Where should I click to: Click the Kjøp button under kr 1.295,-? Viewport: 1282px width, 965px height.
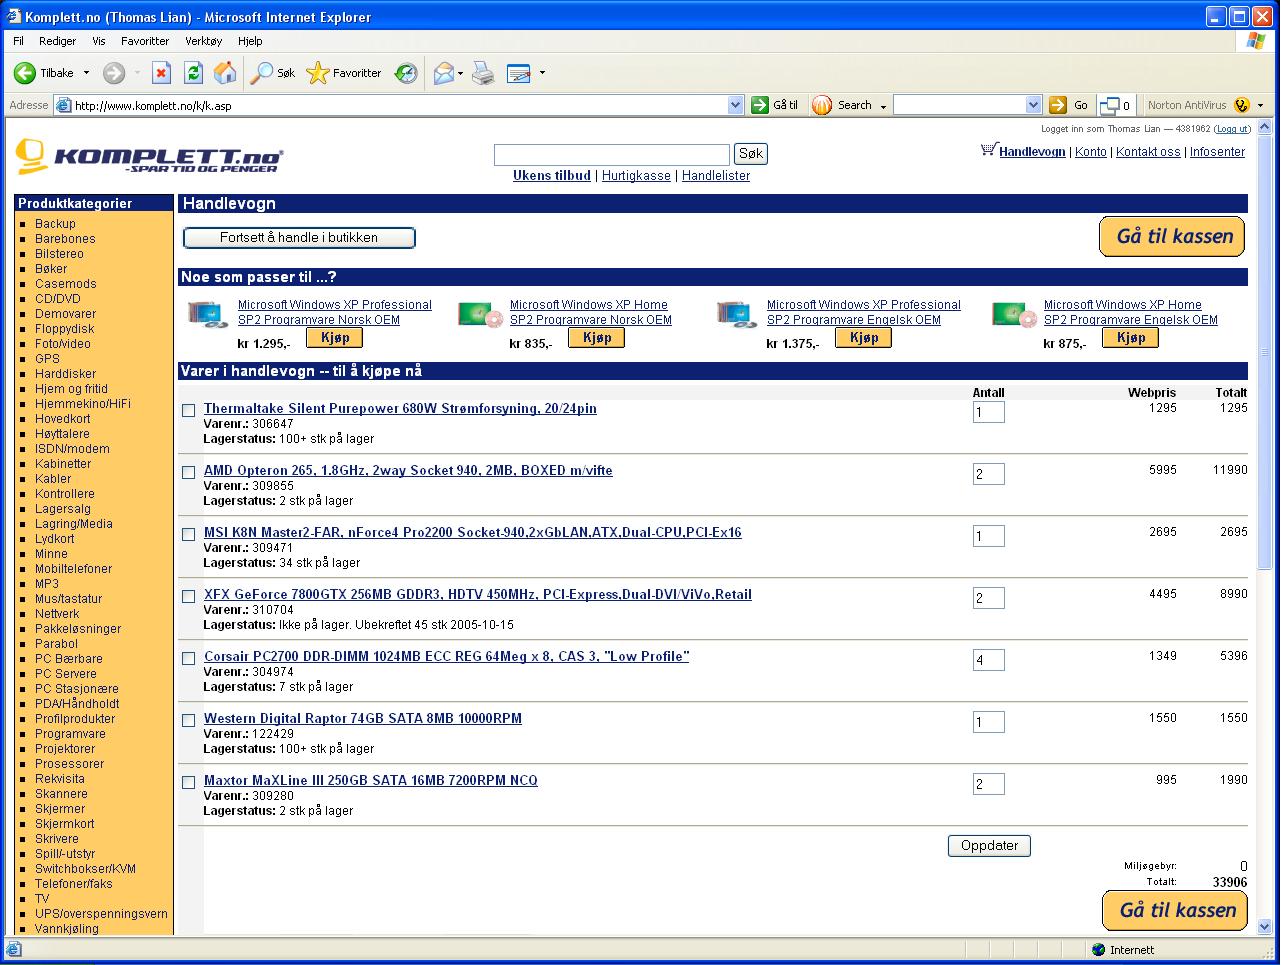click(x=335, y=338)
